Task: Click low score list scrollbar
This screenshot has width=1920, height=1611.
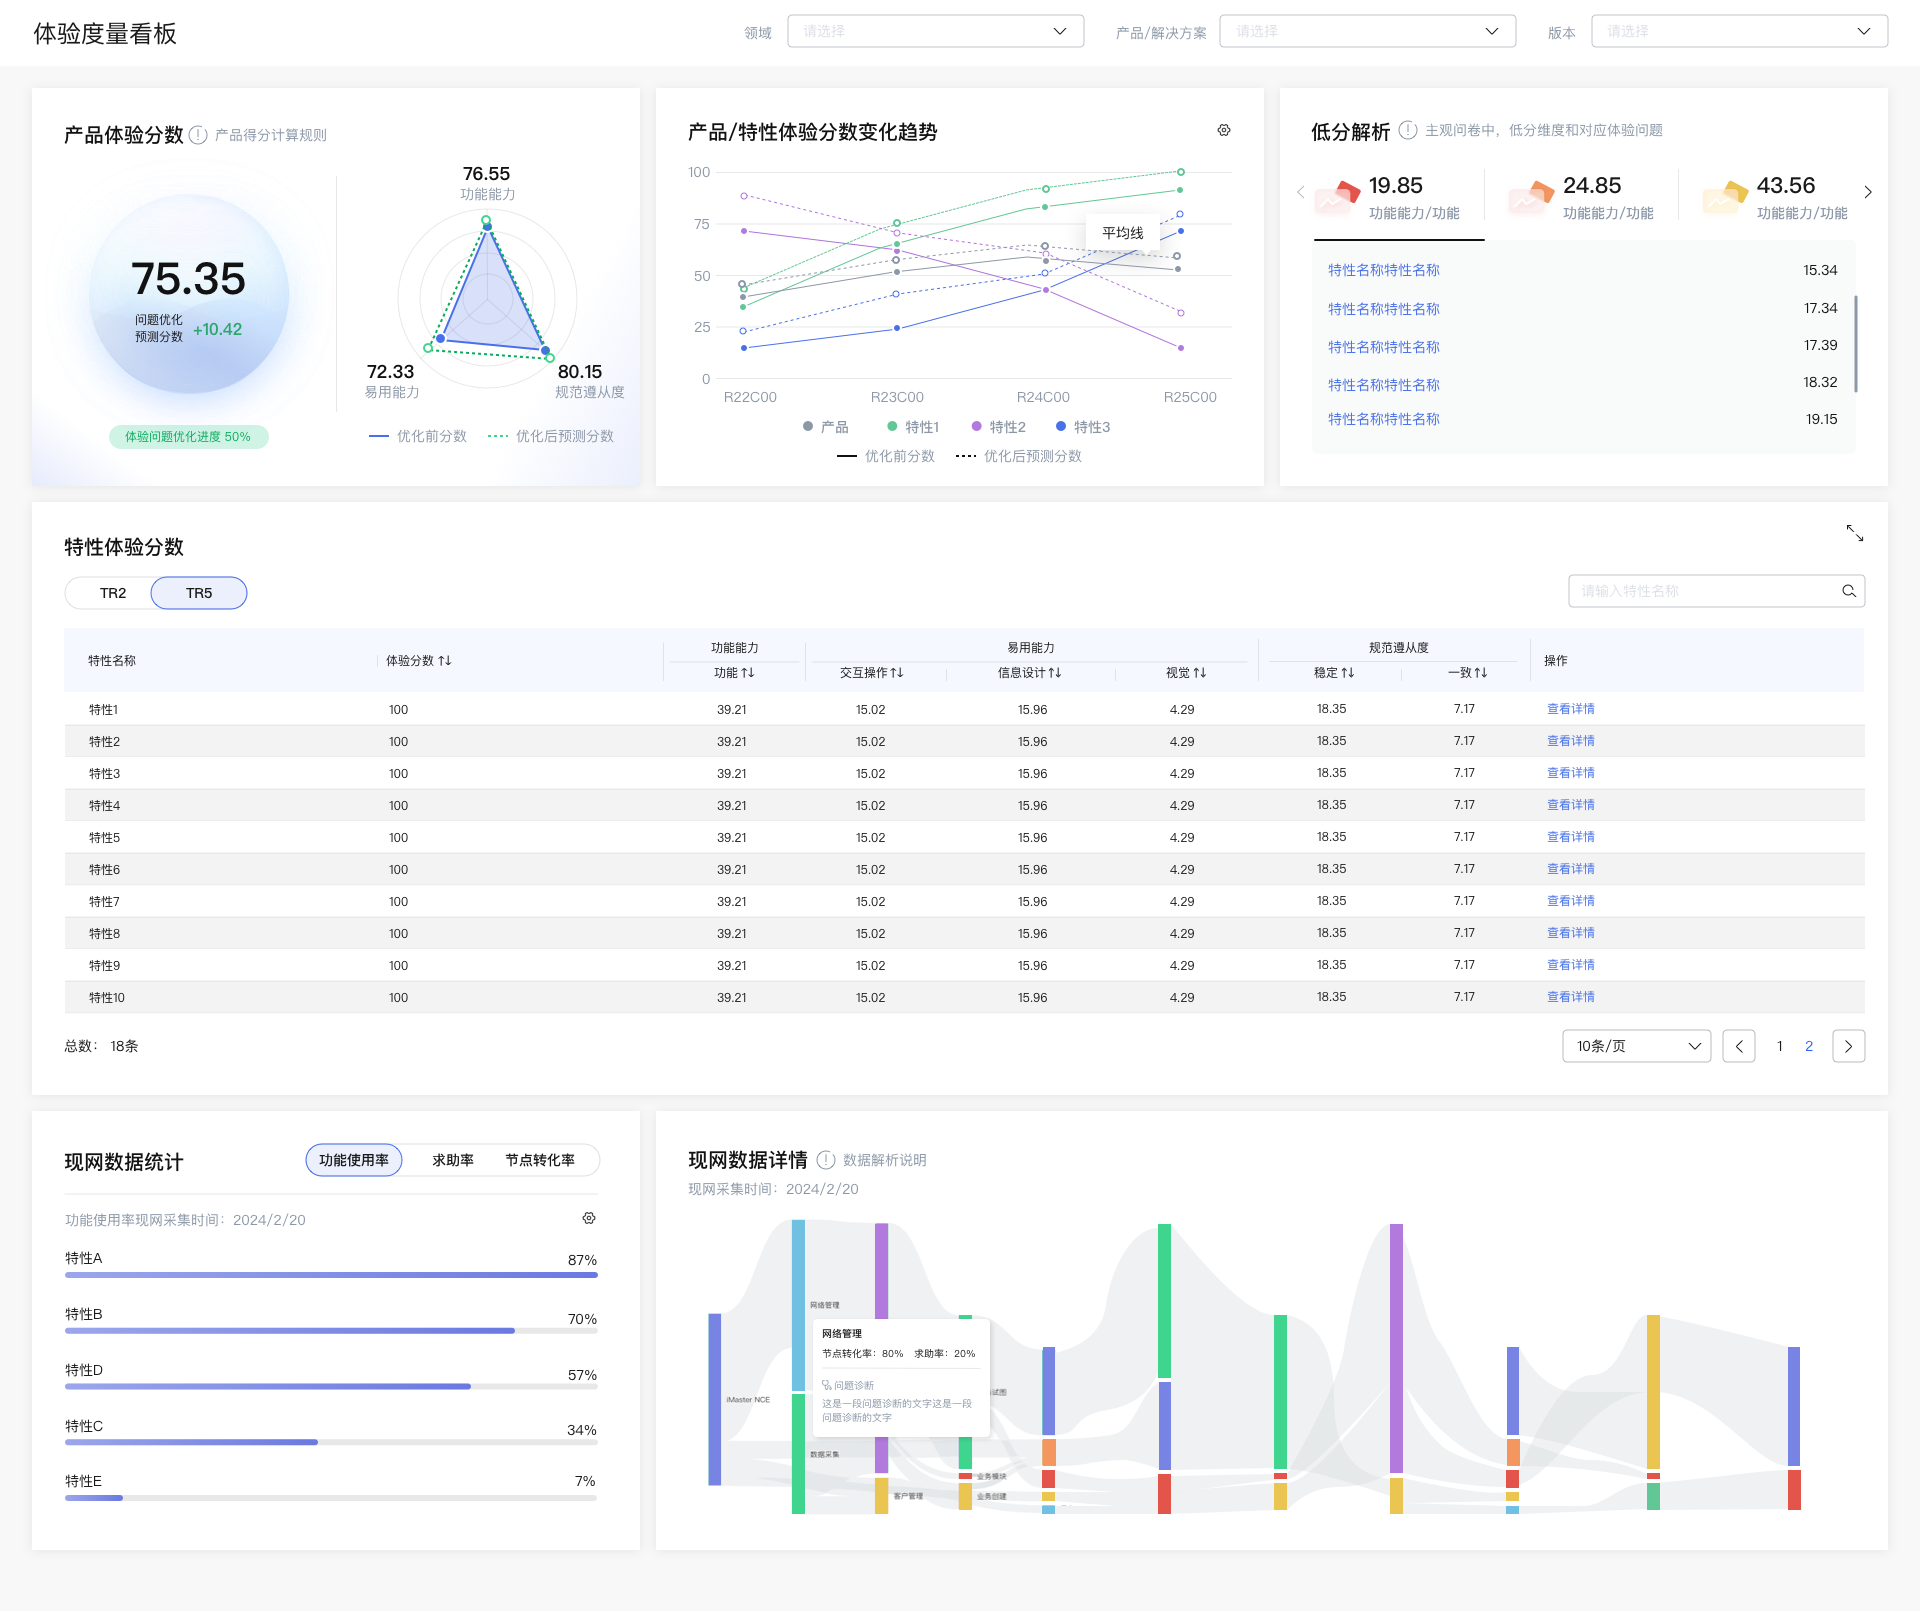Action: coord(1855,343)
